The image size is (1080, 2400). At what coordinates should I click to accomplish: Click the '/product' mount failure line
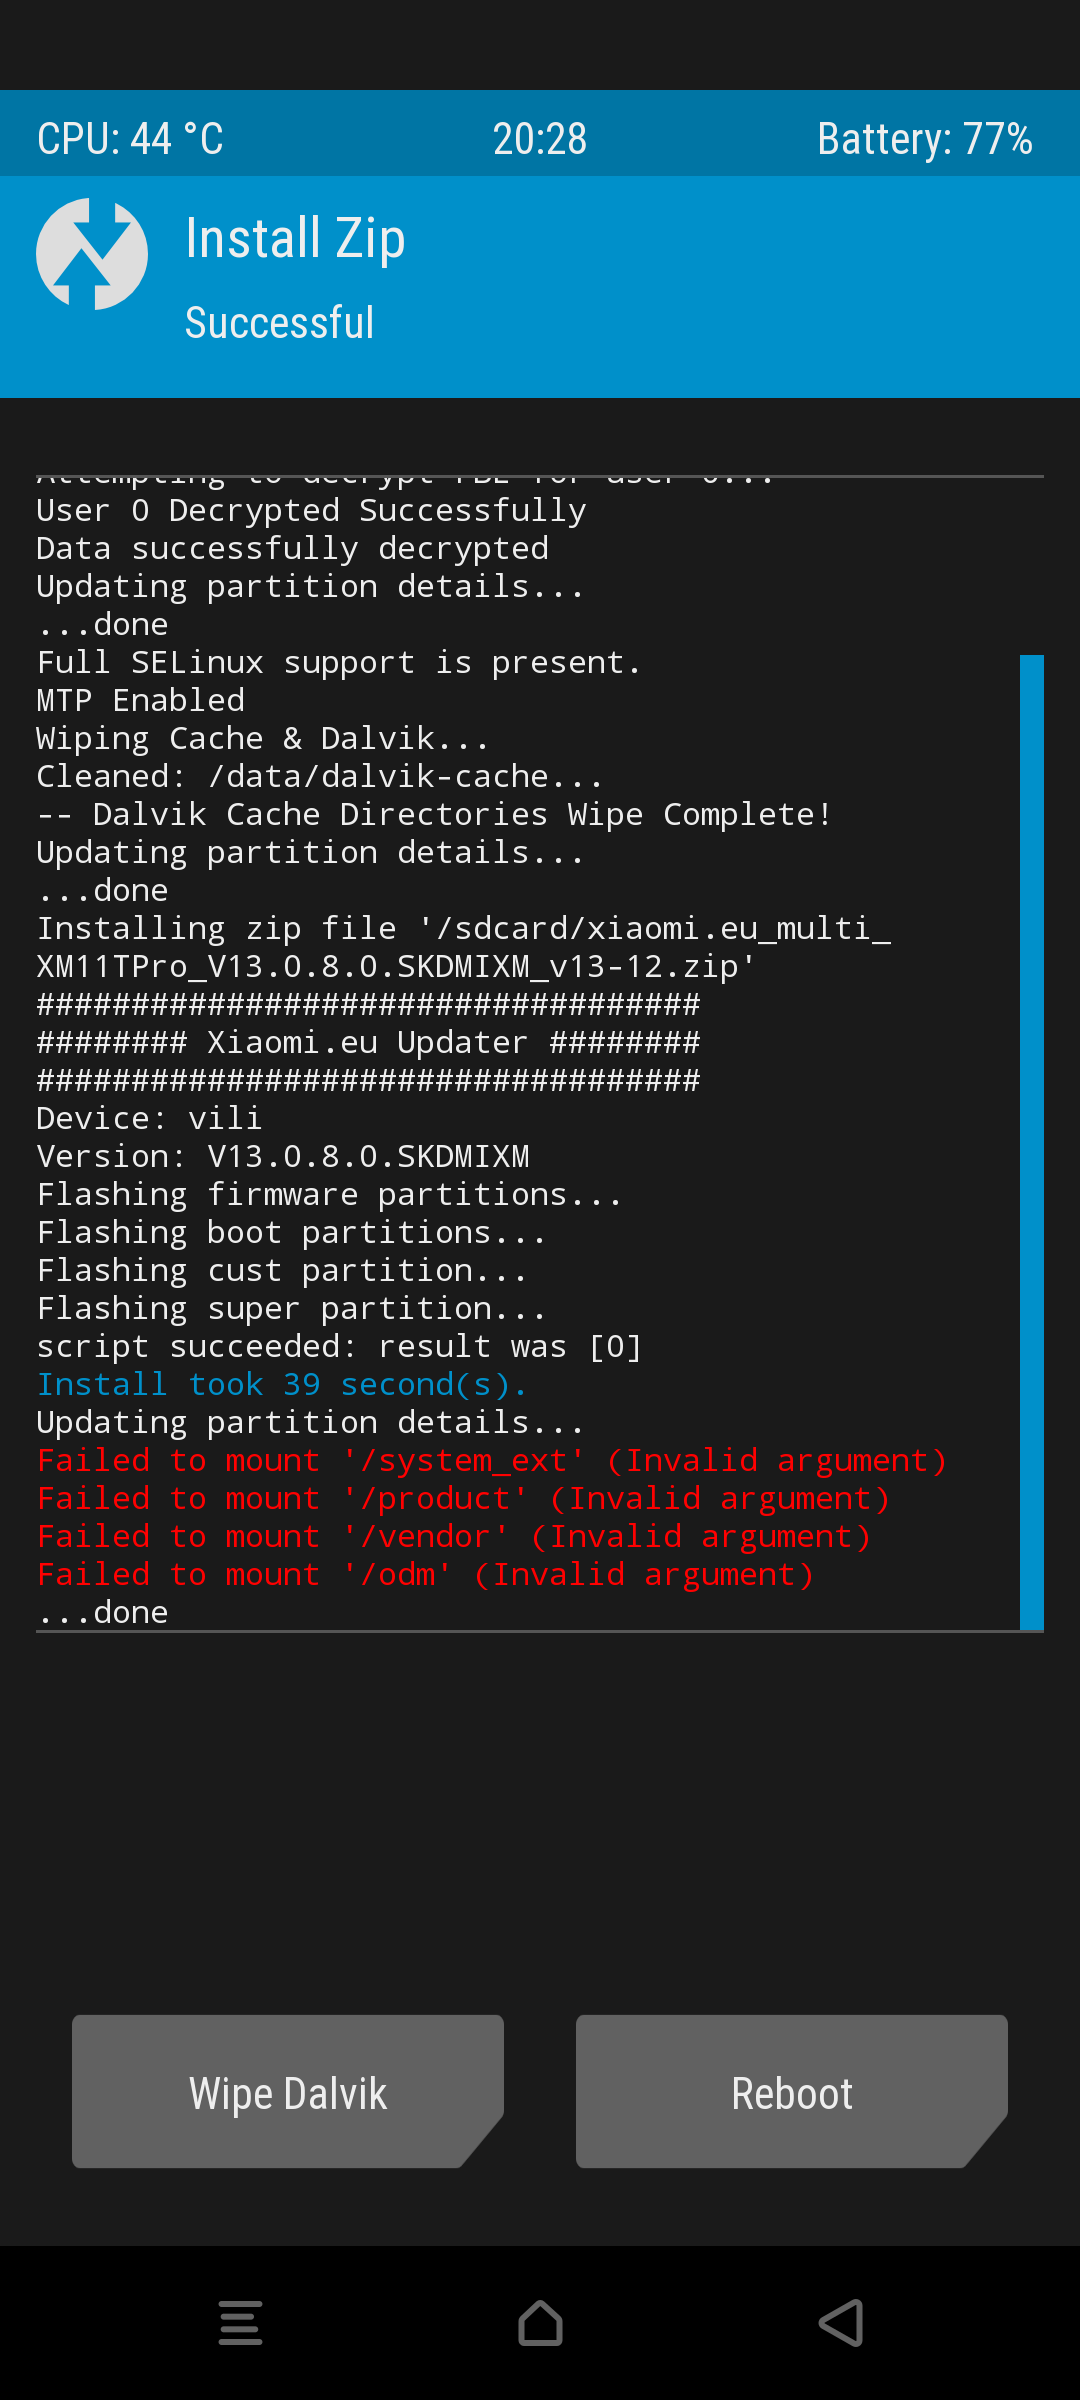tap(463, 1499)
